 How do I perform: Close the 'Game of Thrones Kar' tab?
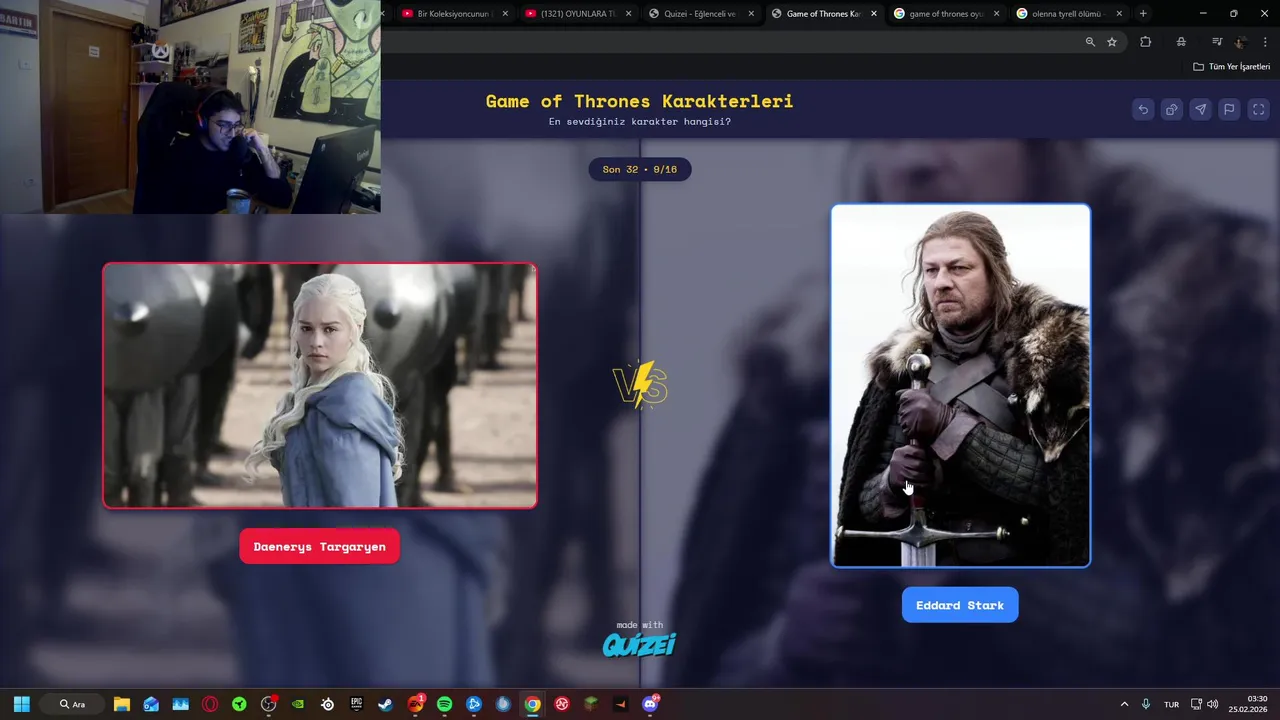[x=874, y=14]
